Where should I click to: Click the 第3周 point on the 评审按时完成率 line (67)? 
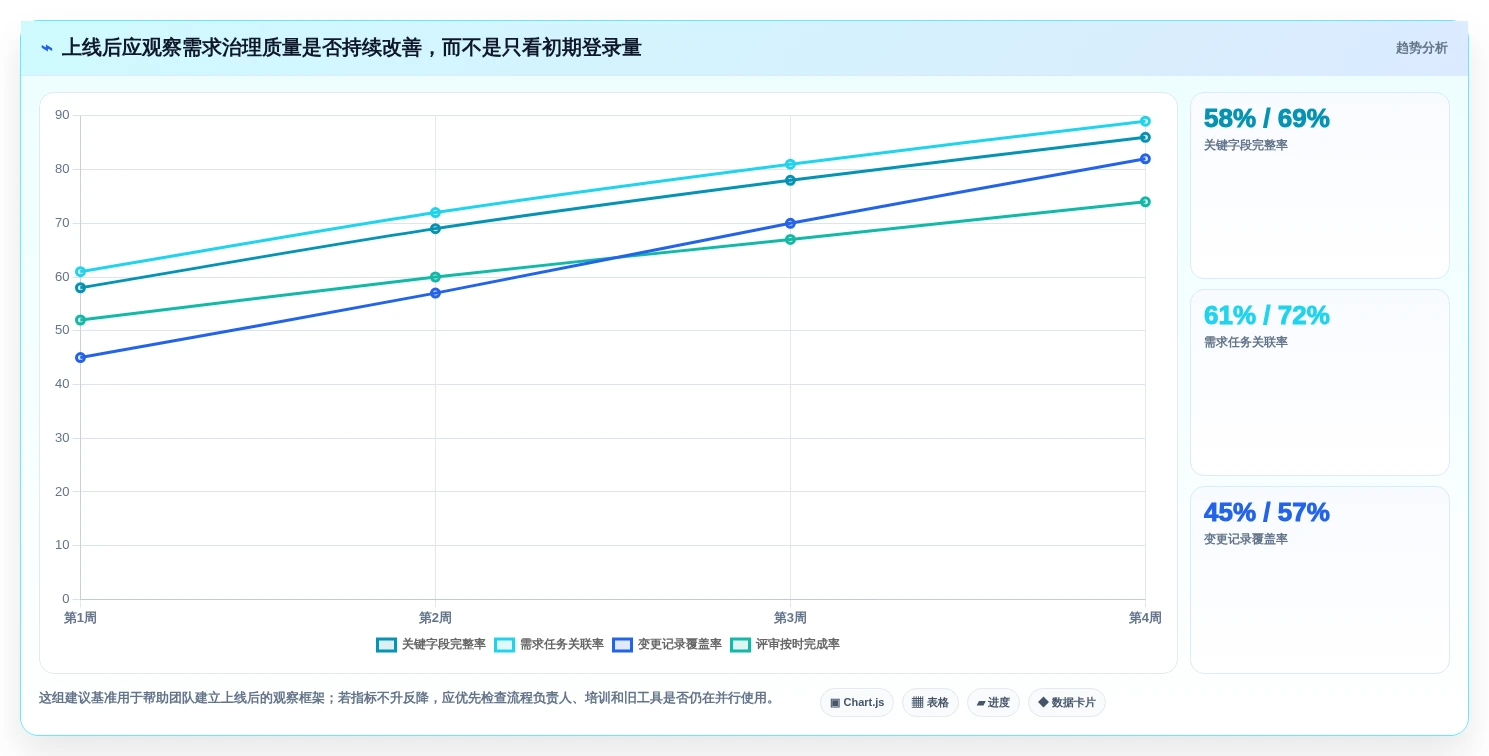[790, 240]
